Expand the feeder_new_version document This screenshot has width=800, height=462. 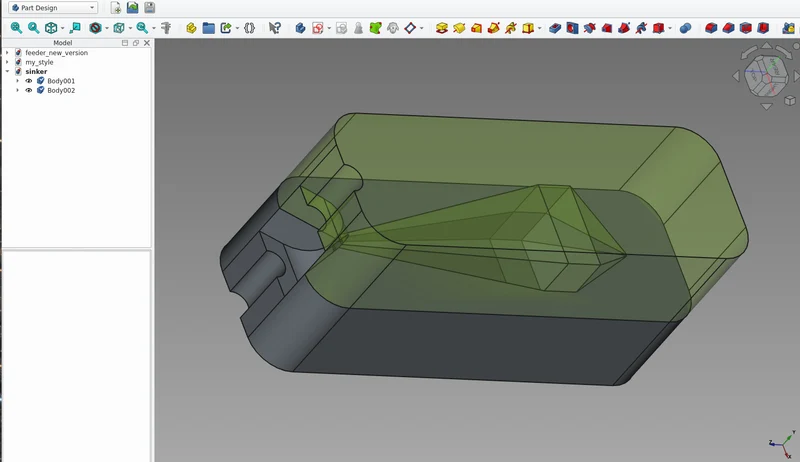pyautogui.click(x=7, y=53)
